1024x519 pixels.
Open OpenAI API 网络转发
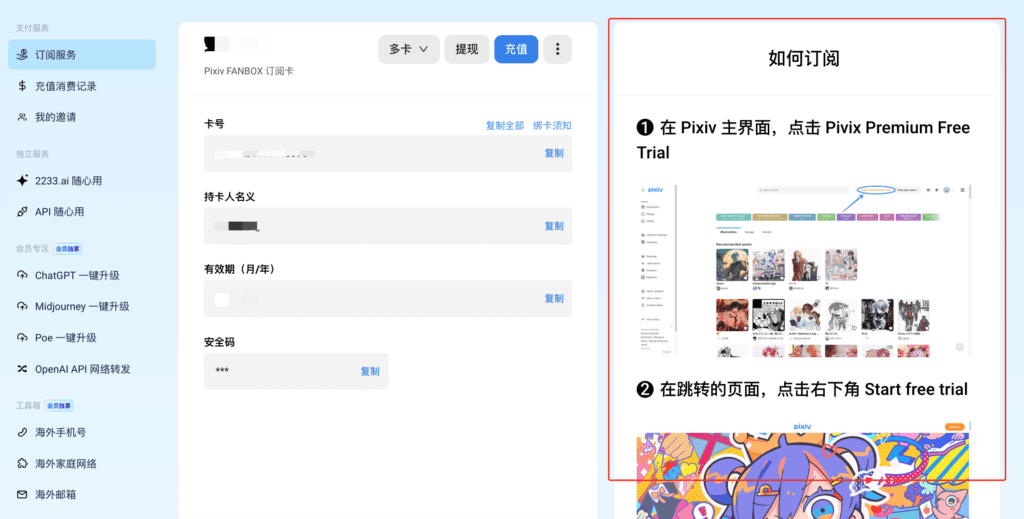pos(82,369)
